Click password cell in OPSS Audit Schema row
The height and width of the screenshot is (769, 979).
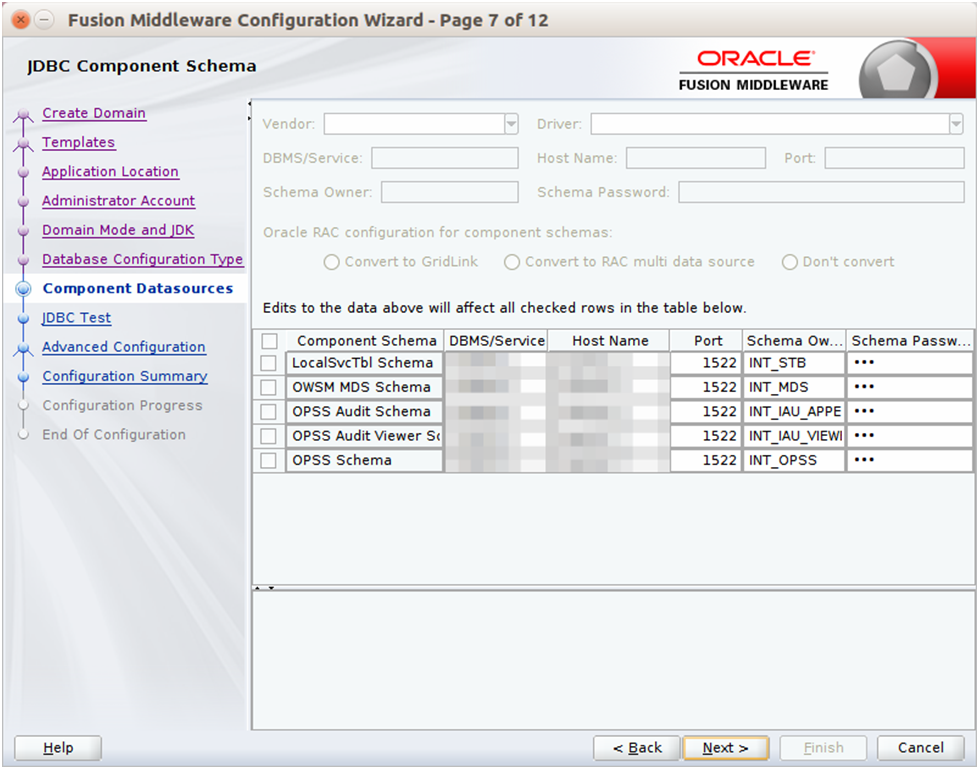[910, 412]
